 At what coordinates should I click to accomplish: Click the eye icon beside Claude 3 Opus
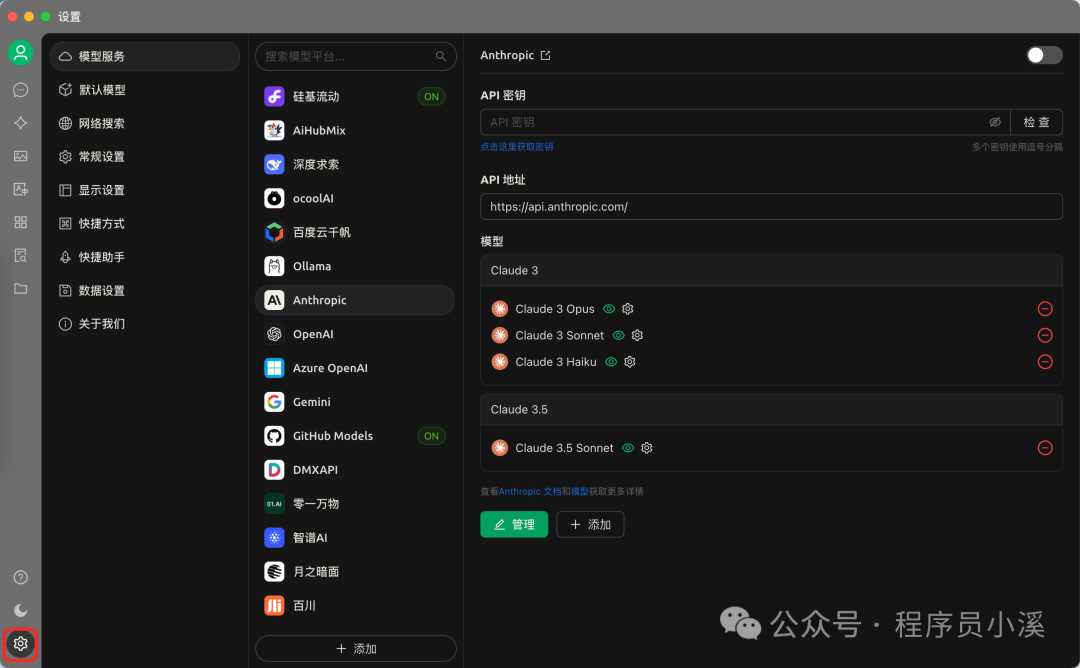pyautogui.click(x=609, y=309)
